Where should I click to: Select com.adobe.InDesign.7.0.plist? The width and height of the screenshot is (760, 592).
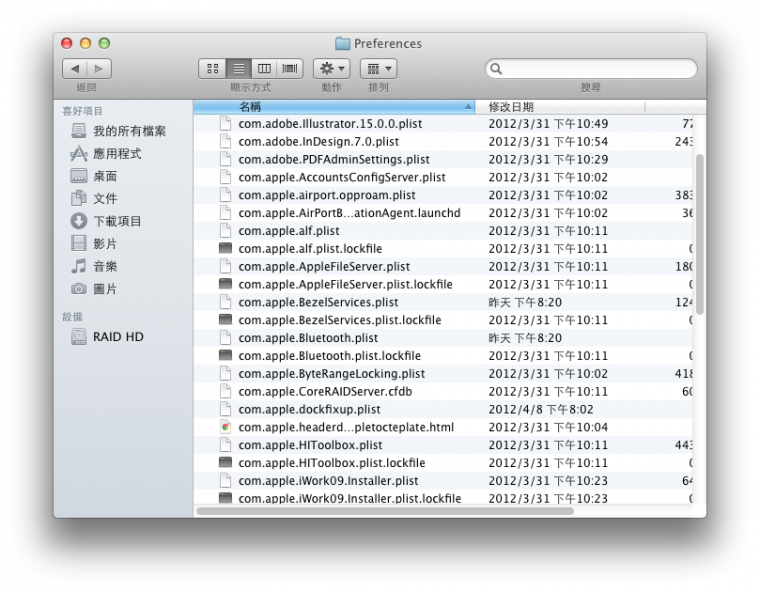318,142
